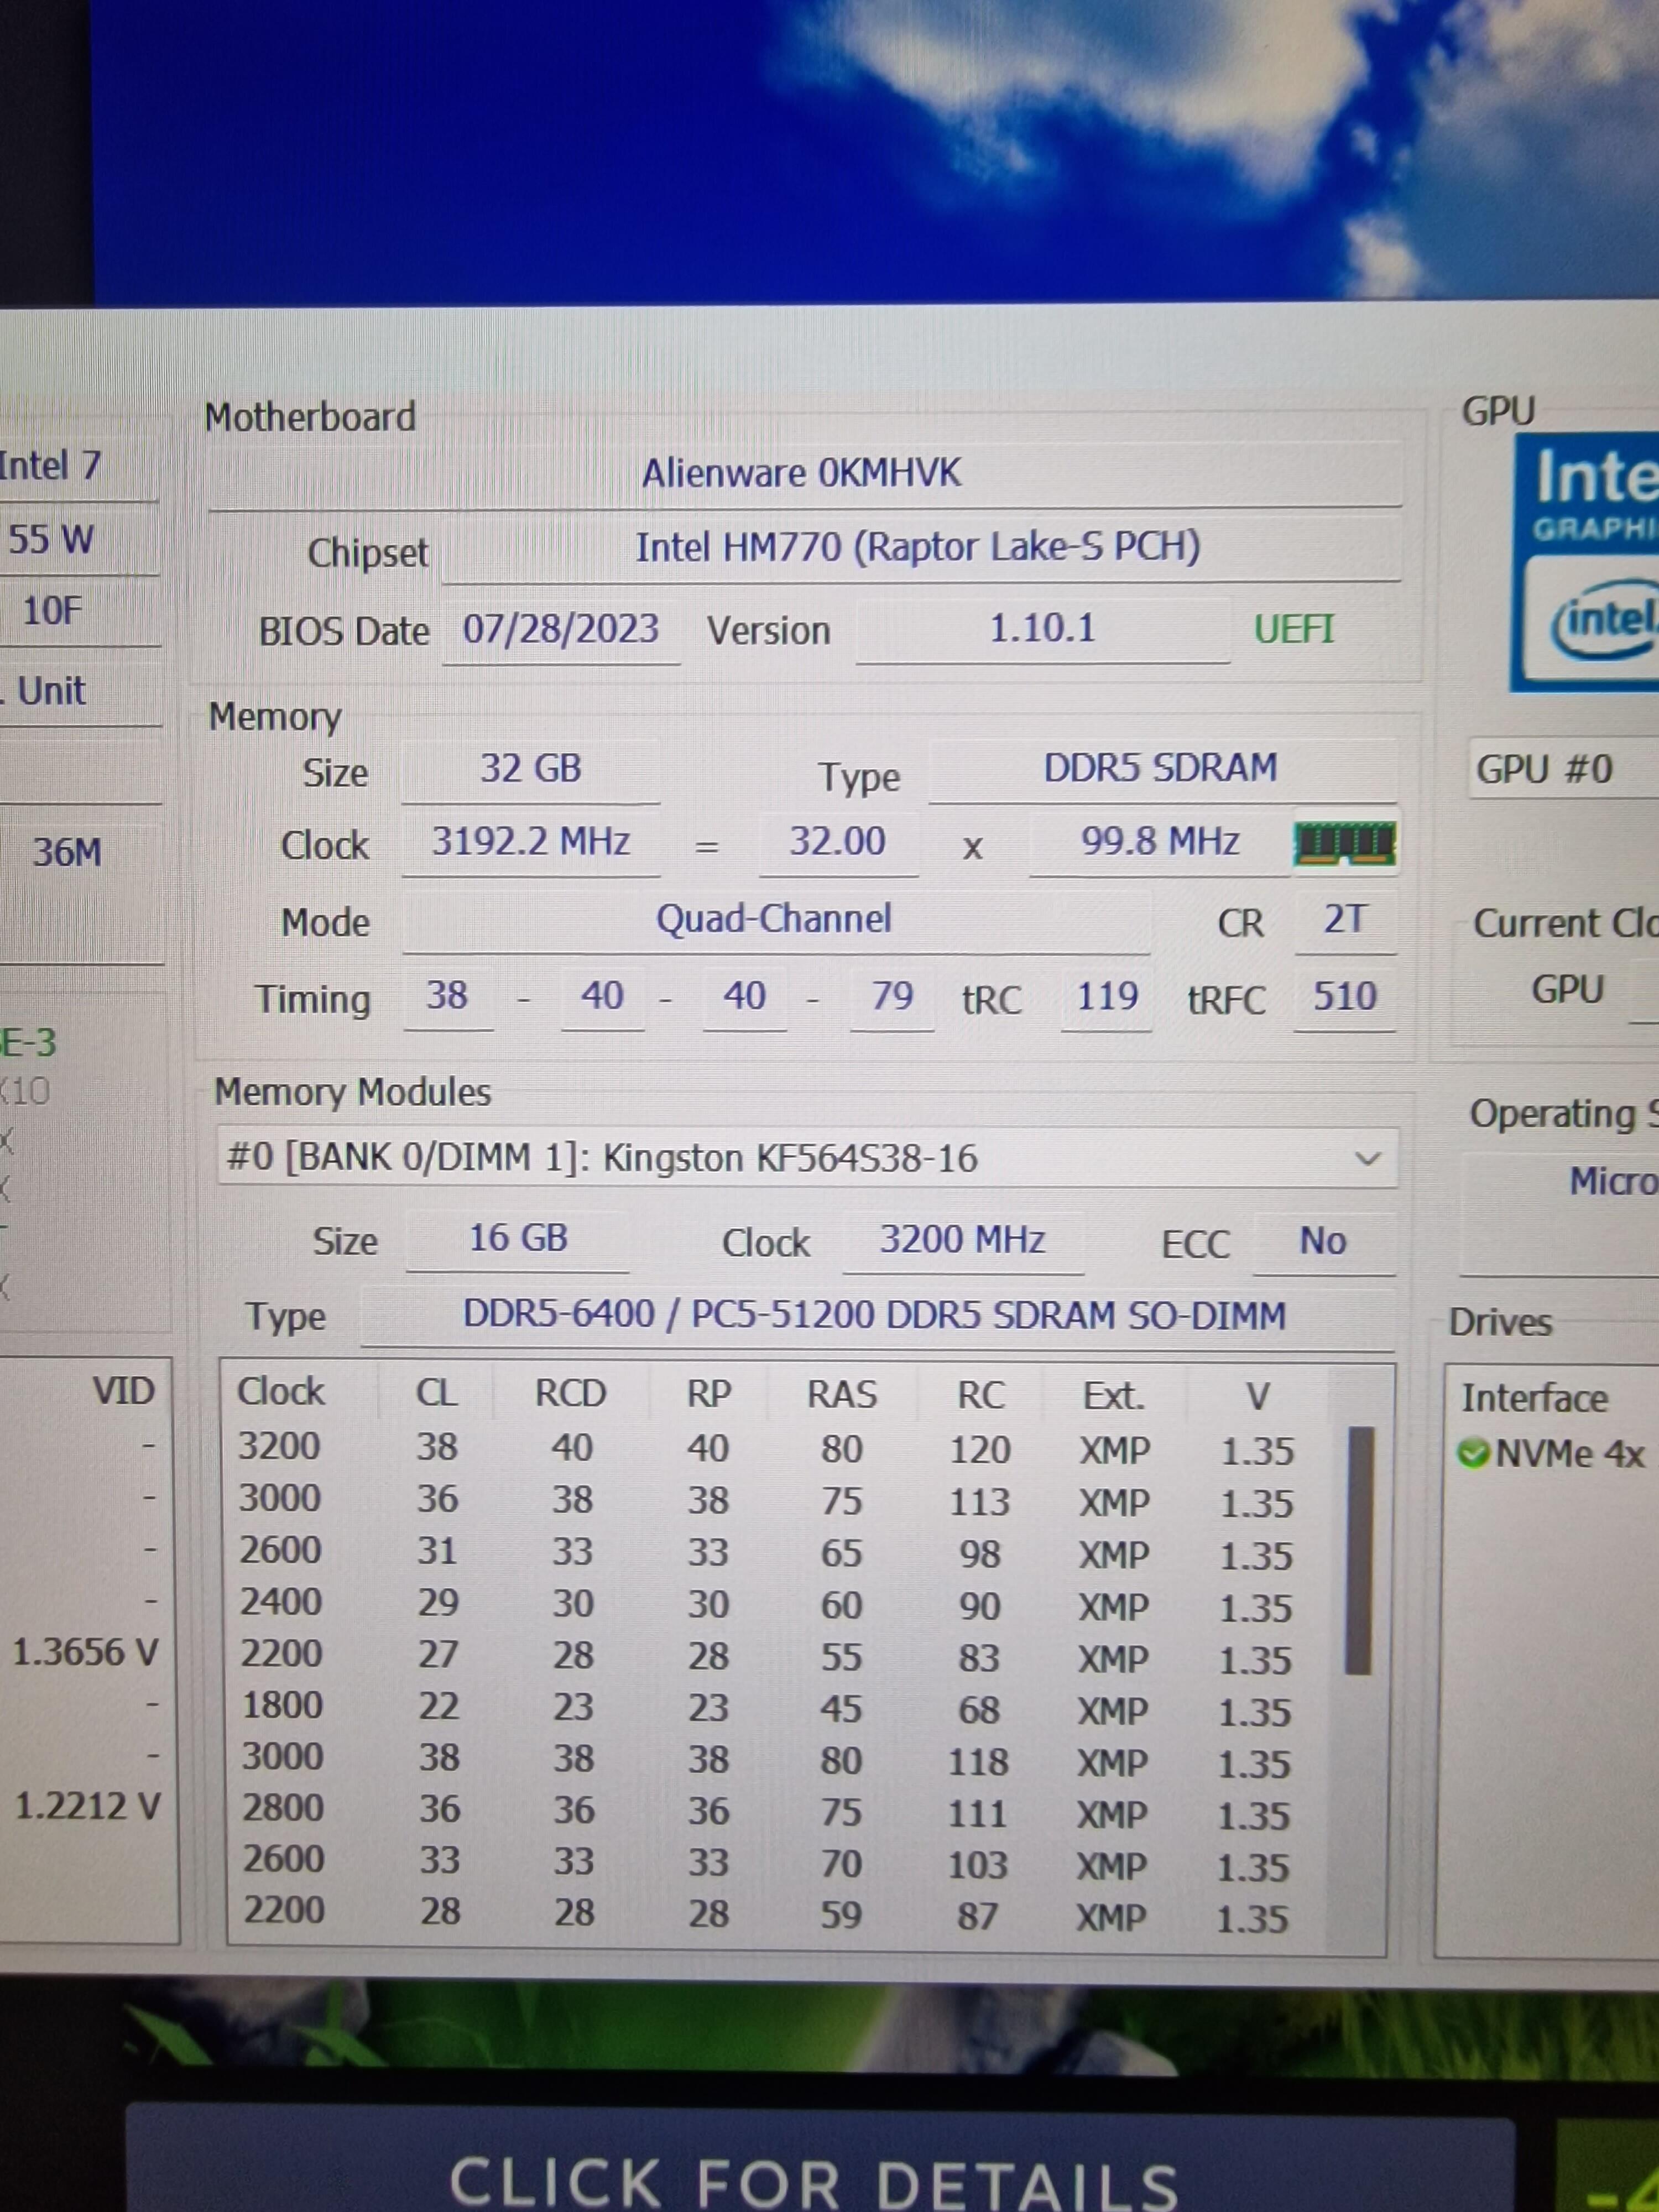This screenshot has height=2212, width=1659.
Task: Click the RCD column header
Action: point(570,1394)
